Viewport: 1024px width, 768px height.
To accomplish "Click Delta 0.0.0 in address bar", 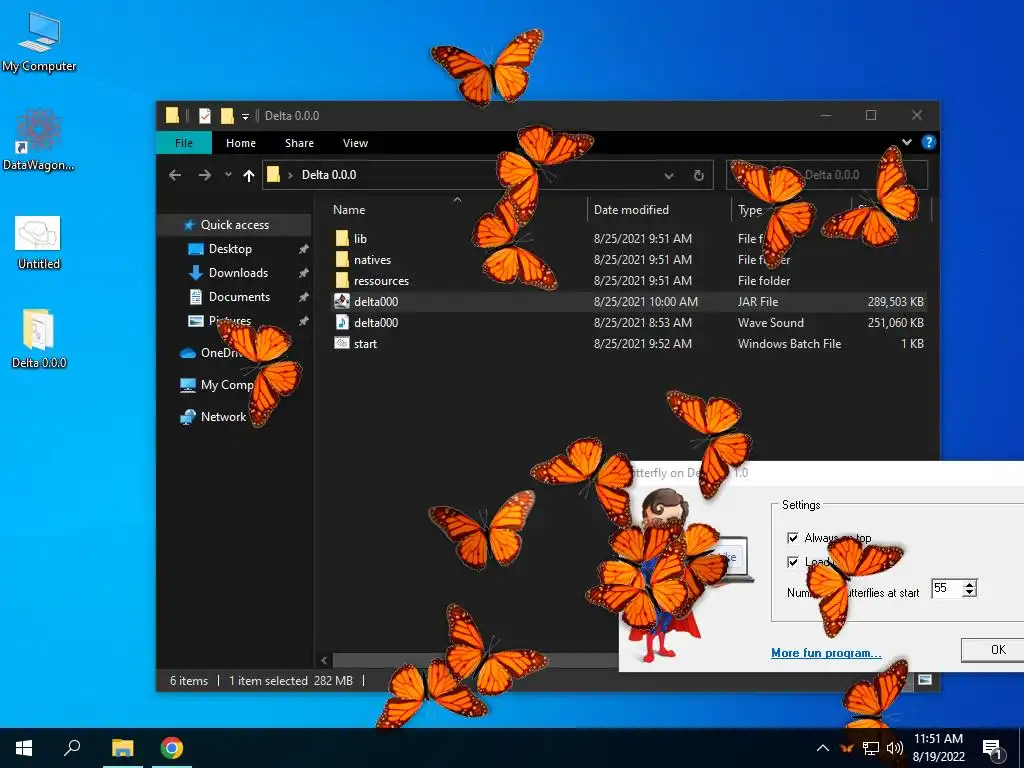I will click(328, 175).
